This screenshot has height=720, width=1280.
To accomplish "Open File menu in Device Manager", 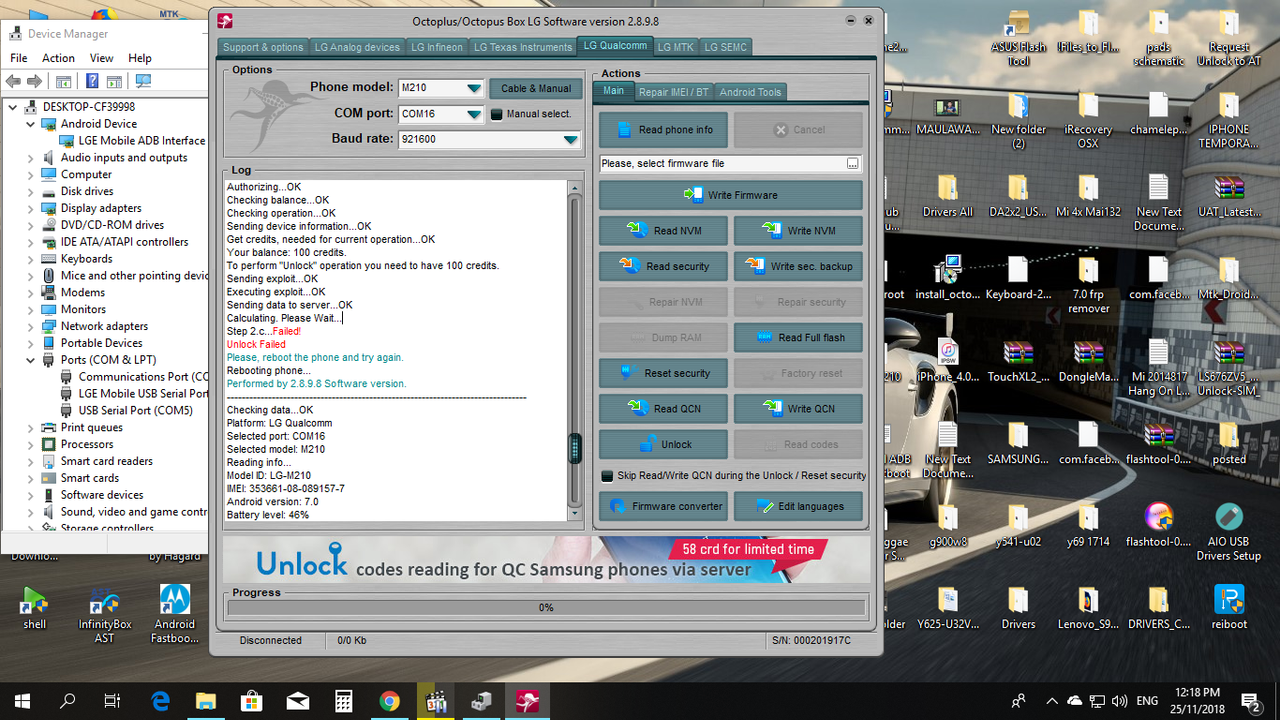I will click(18, 58).
